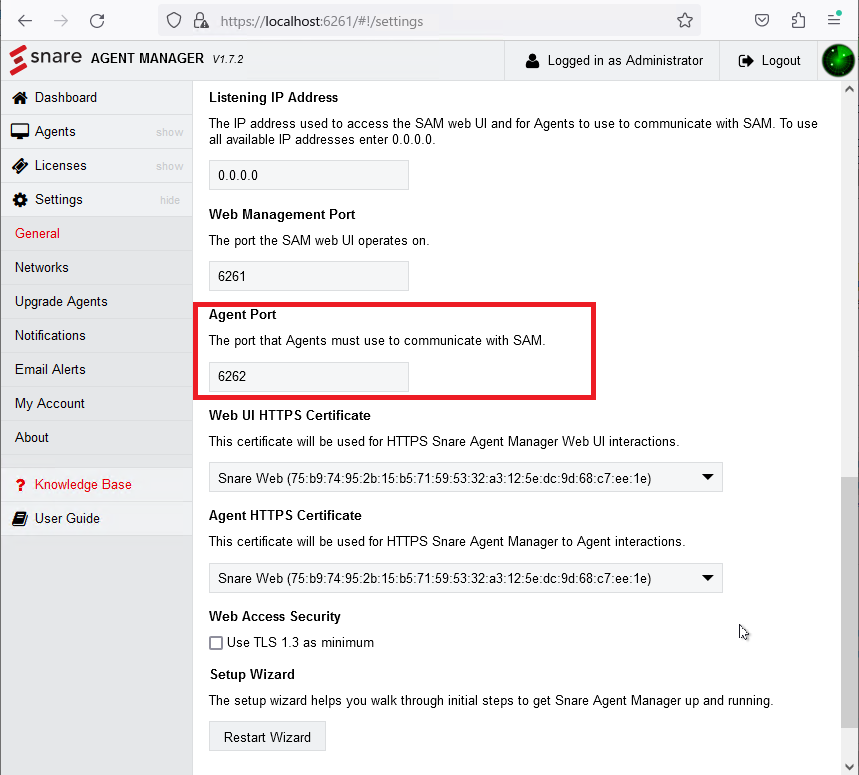The height and width of the screenshot is (775, 859).
Task: Open Upgrade Agents settings
Action: click(96, 301)
